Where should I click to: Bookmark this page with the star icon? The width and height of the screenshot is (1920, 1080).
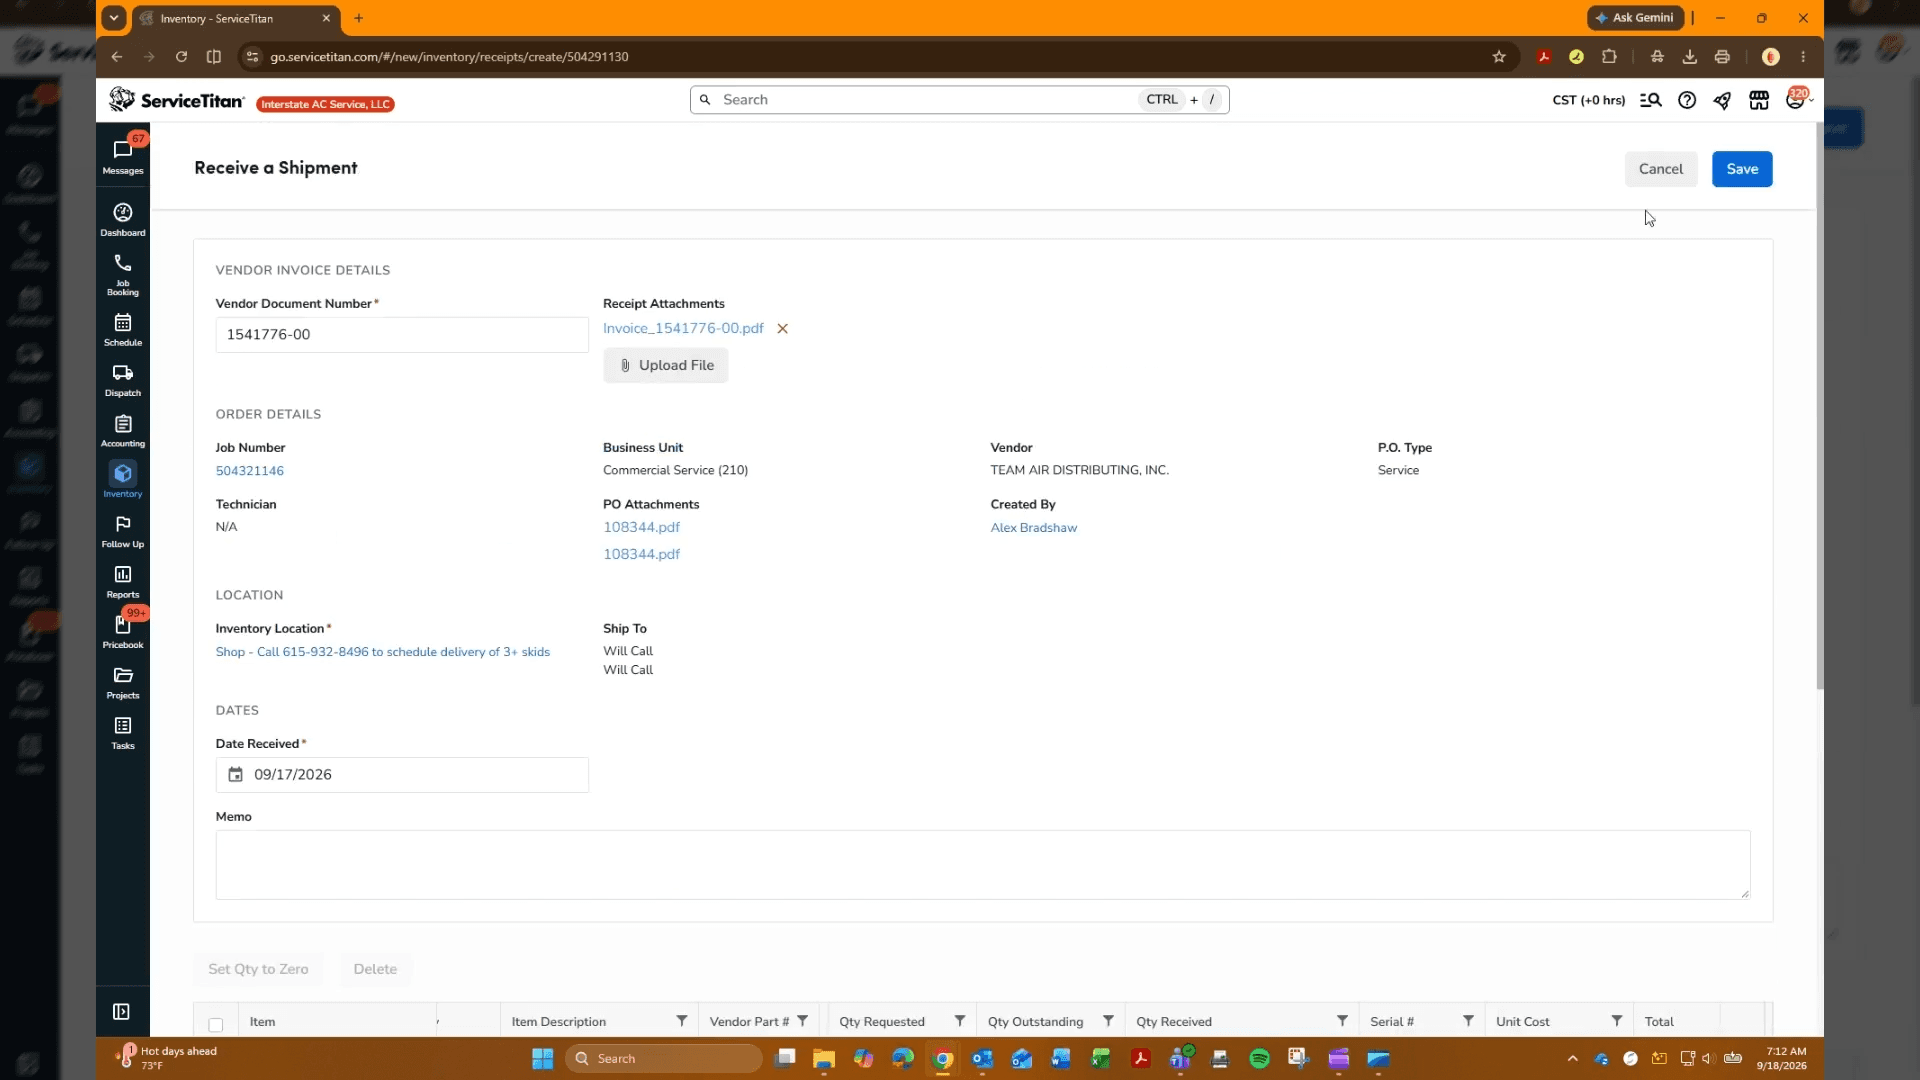(x=1499, y=57)
